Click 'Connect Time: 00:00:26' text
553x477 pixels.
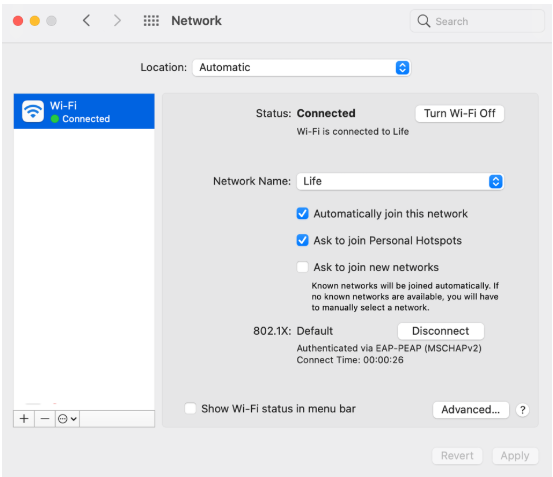tap(350, 360)
